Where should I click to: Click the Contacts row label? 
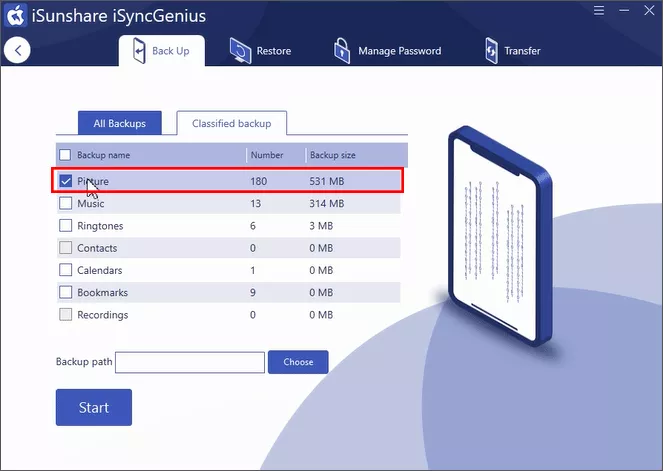97,248
